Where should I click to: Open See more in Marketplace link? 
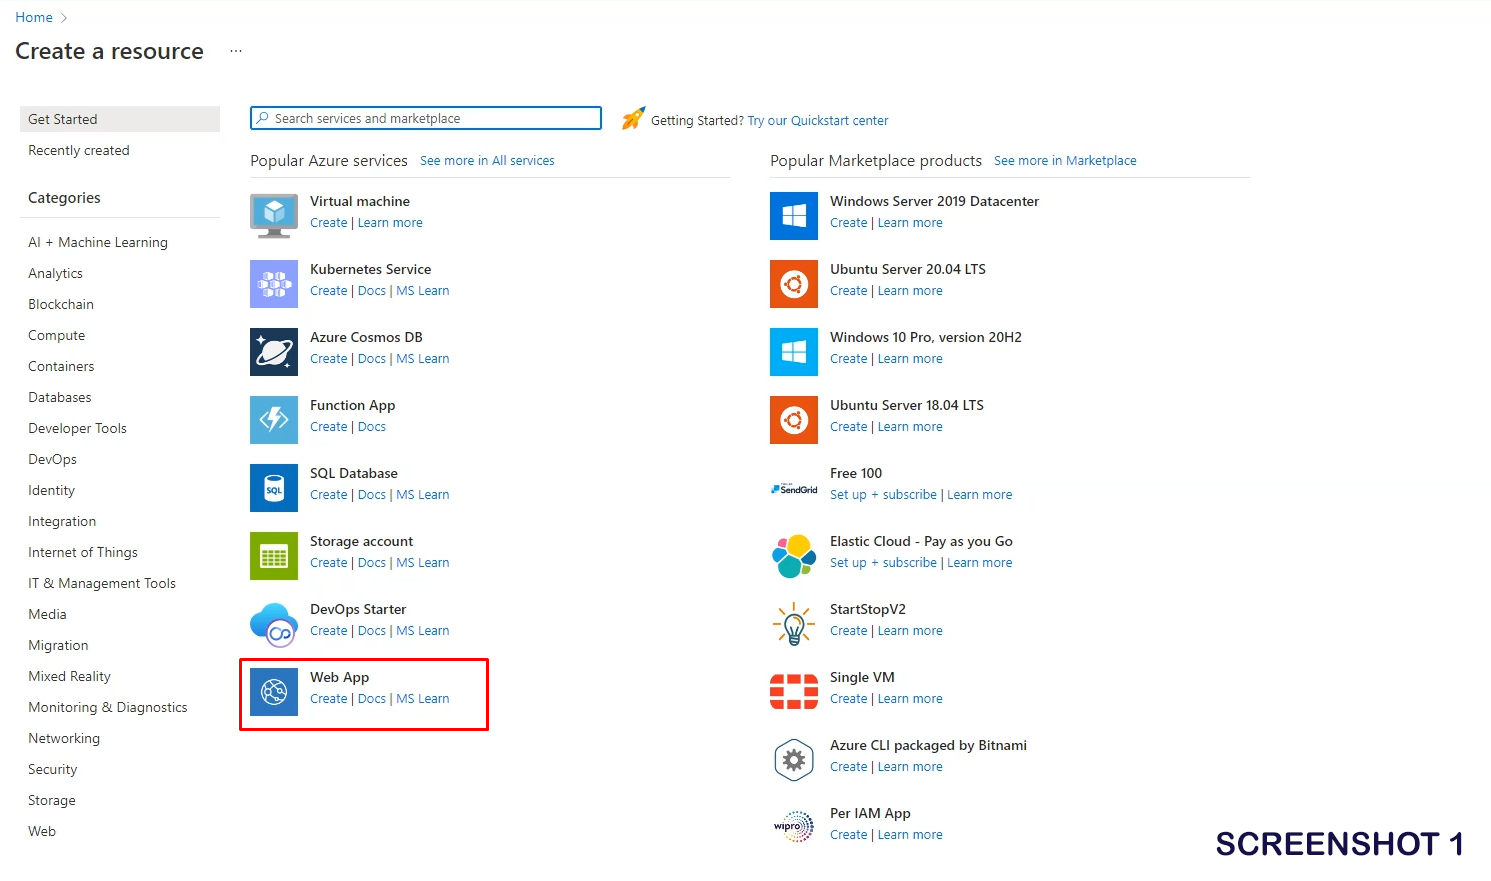(x=1064, y=161)
